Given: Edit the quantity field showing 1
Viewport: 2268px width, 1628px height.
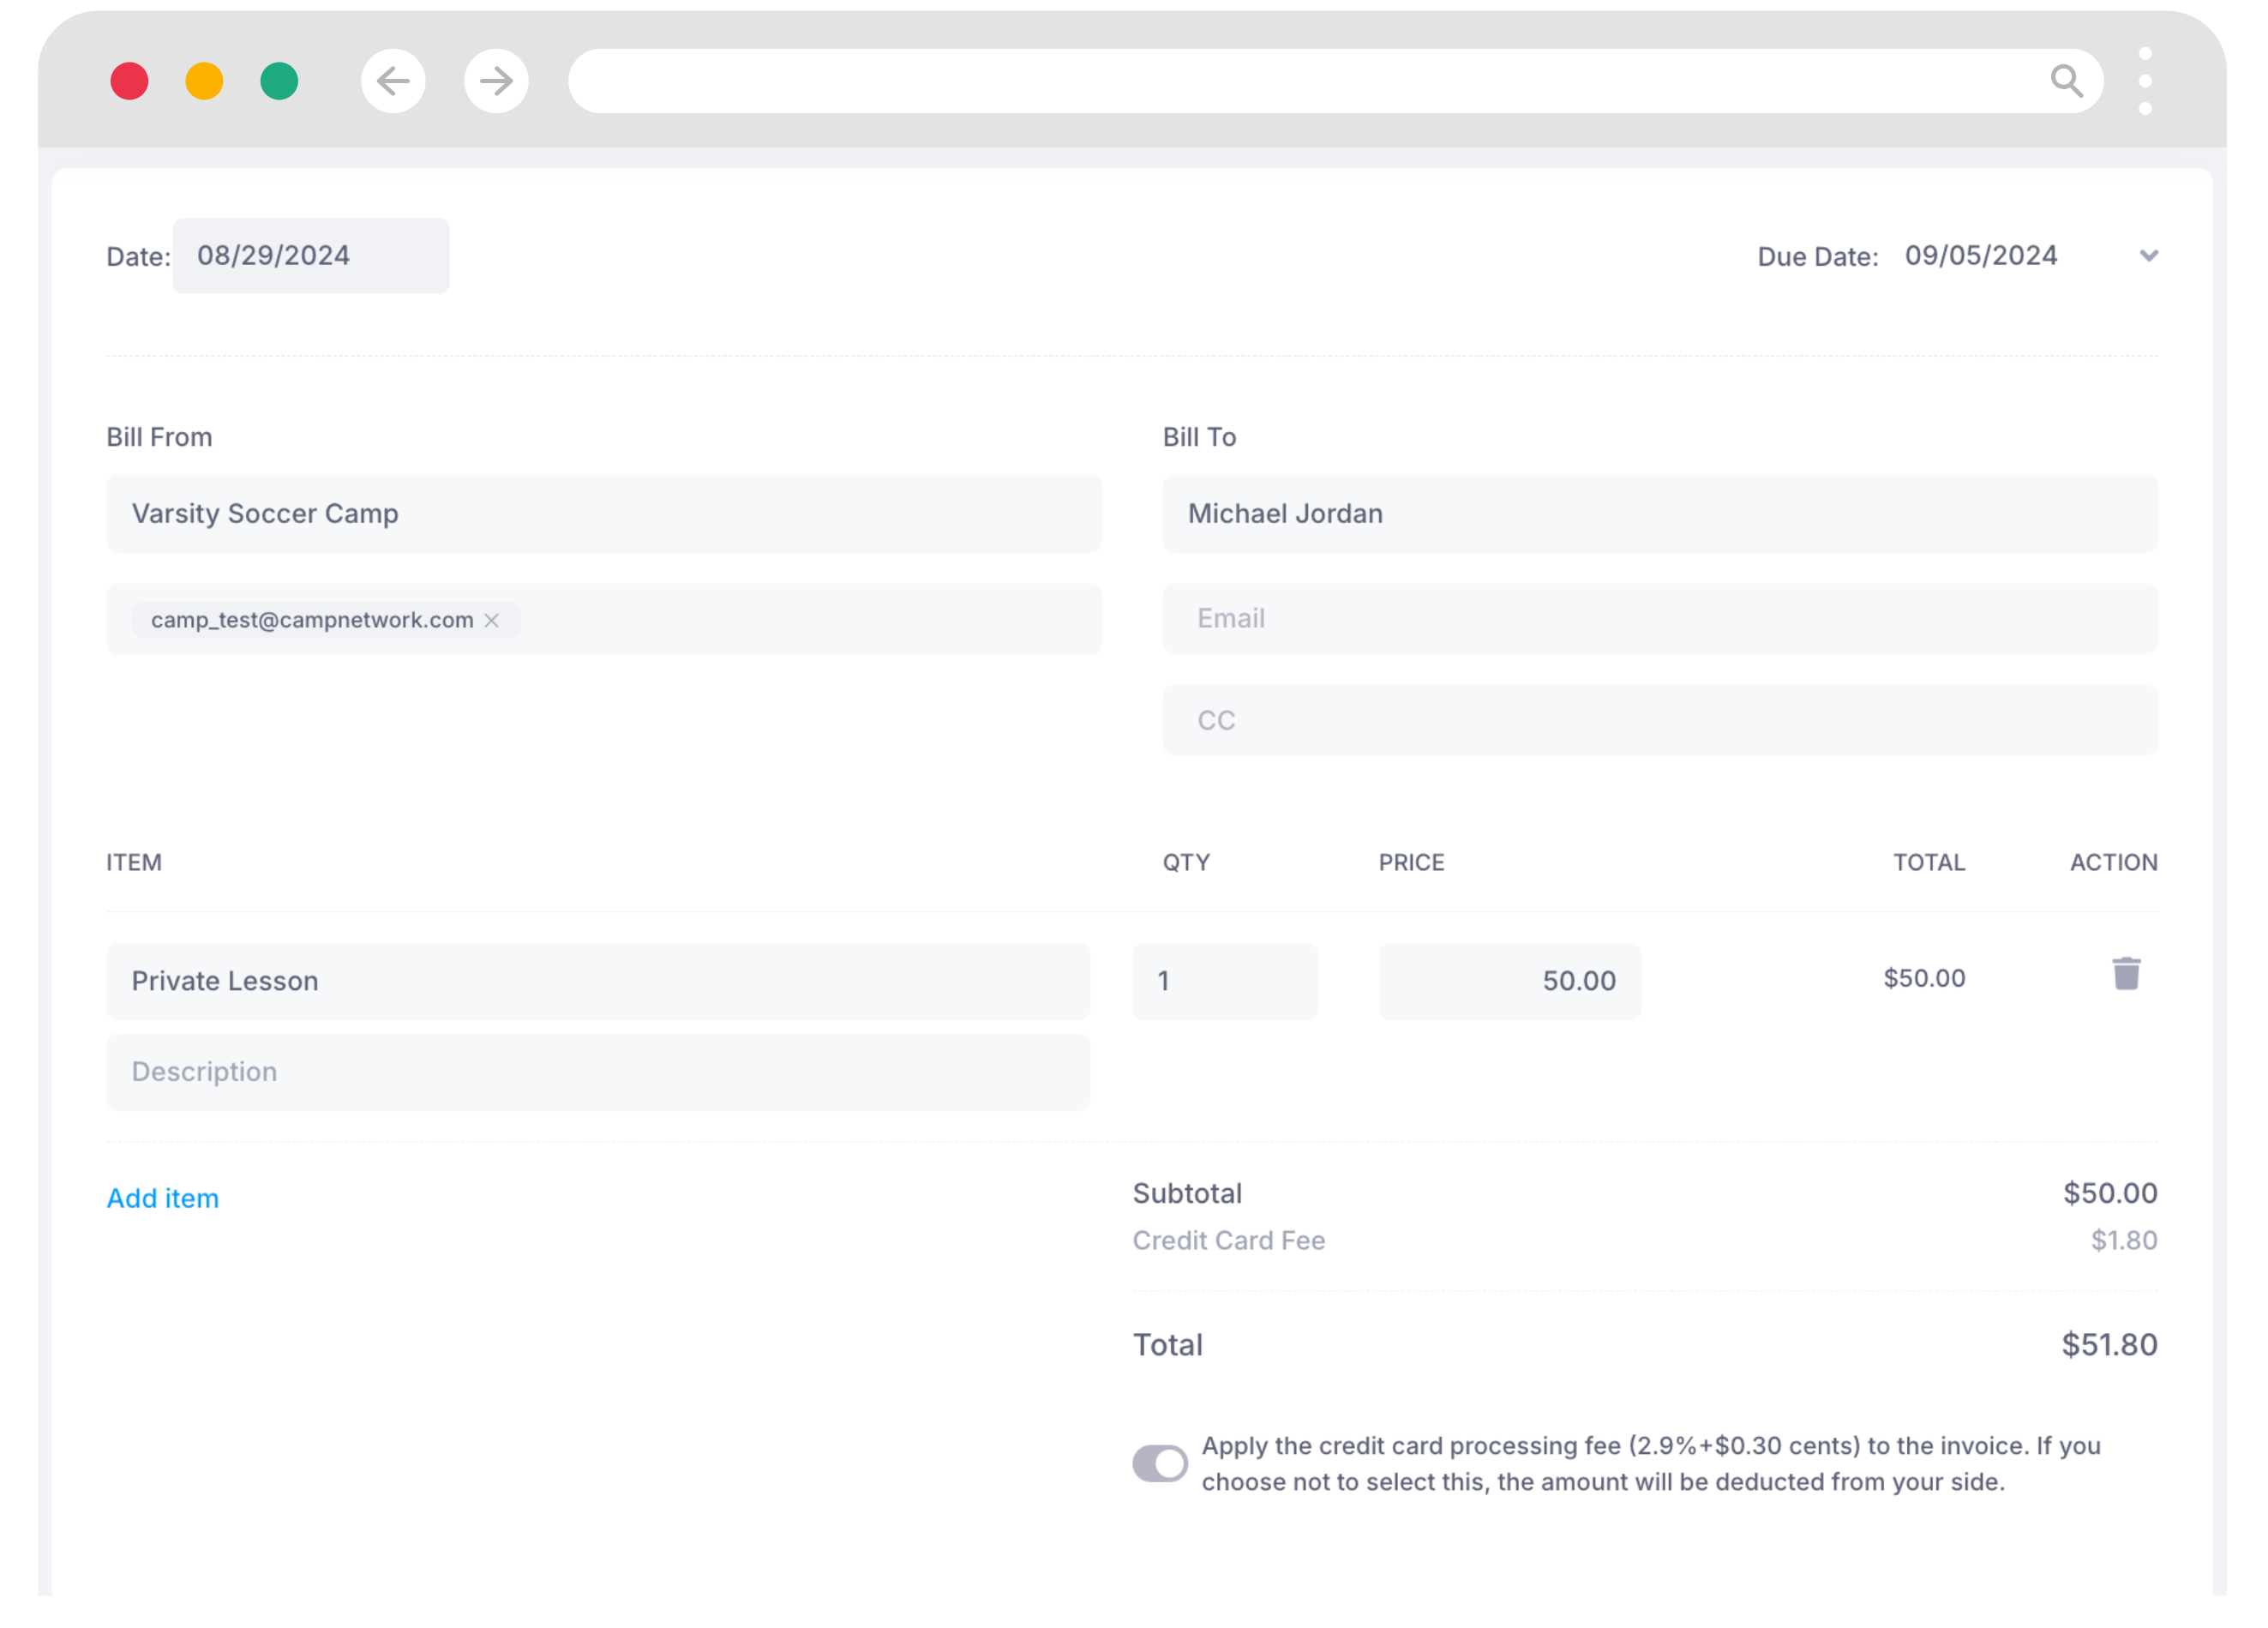Looking at the screenshot, I should [x=1224, y=981].
